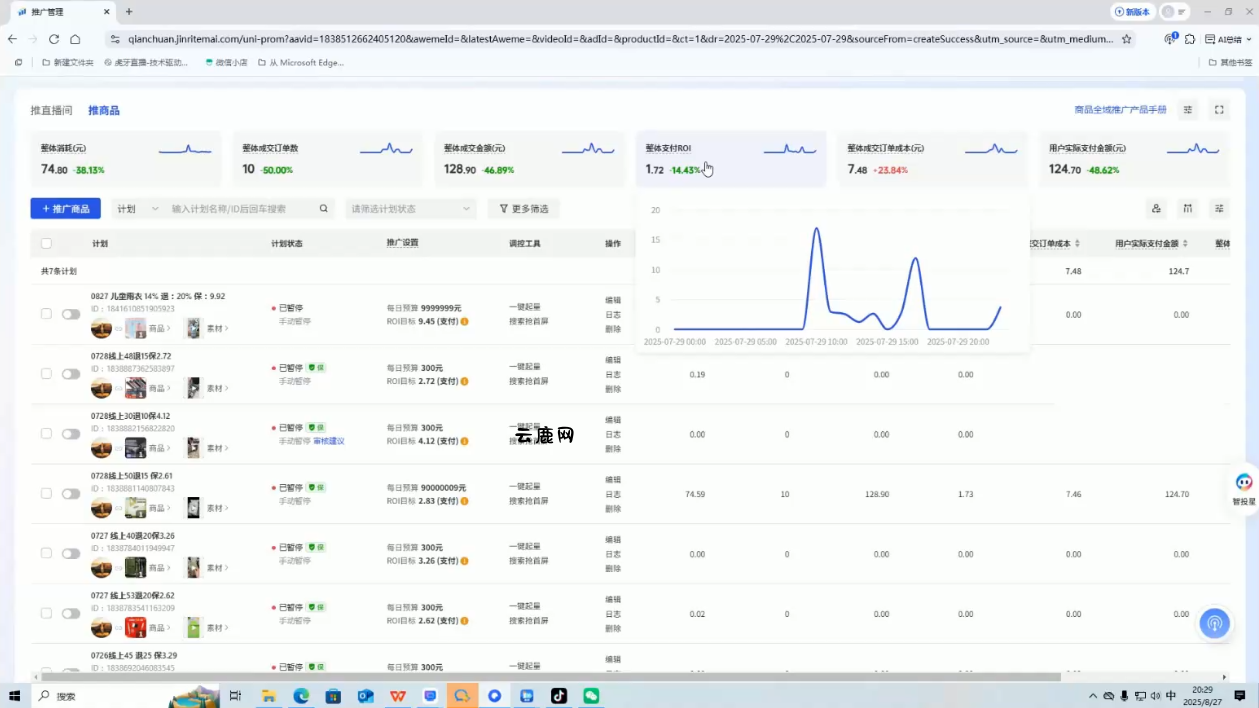Click the blue floating broadcast icon
This screenshot has height=708, width=1259.
coord(1215,624)
